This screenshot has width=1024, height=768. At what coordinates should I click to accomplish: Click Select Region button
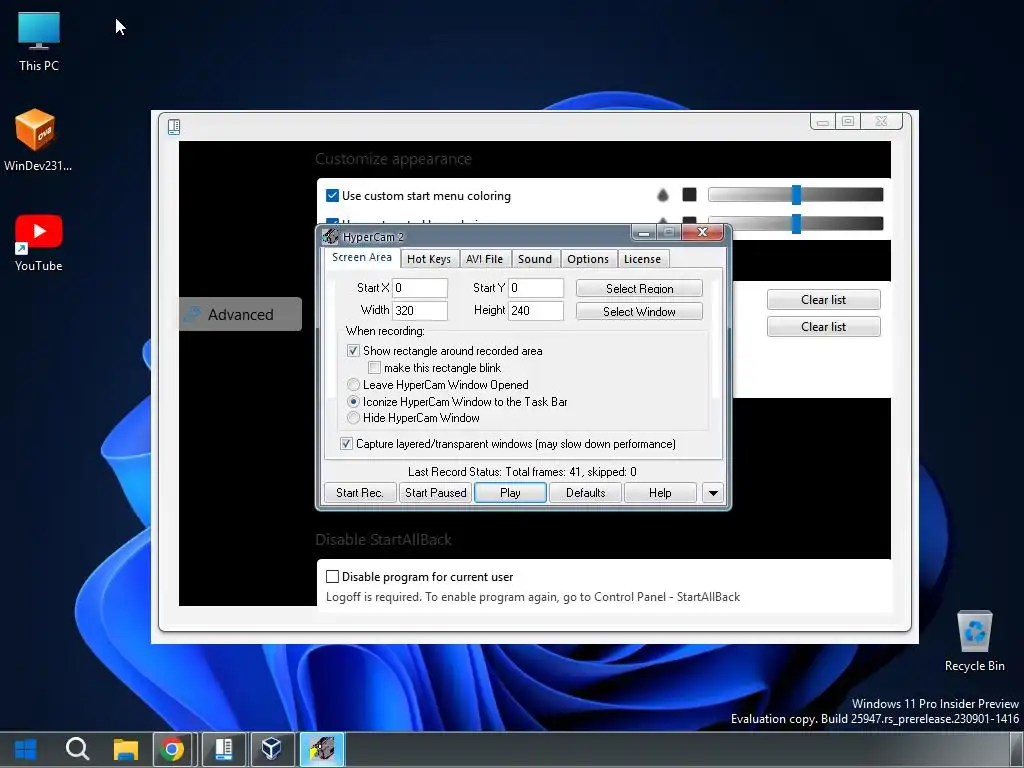point(639,289)
